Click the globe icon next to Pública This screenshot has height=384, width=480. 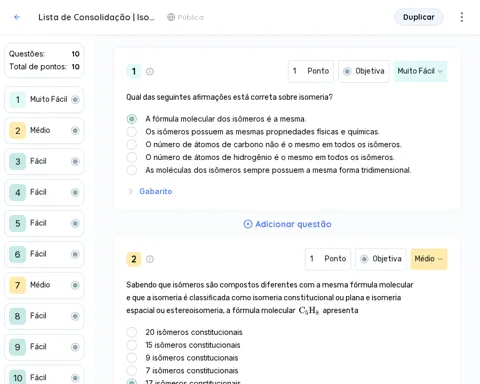click(171, 17)
